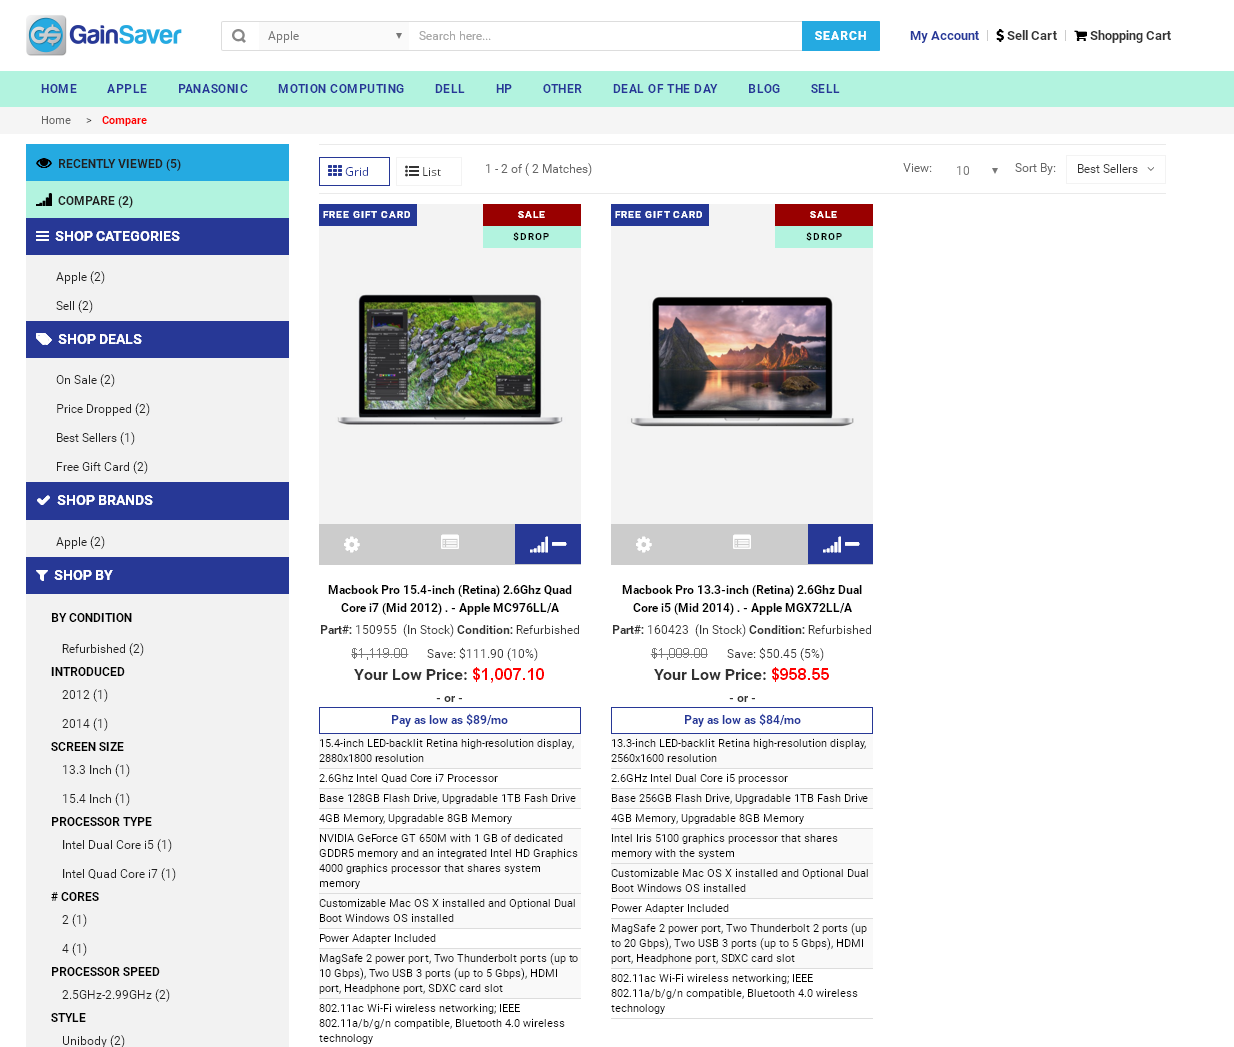1234x1047 pixels.
Task: Open the View count dropdown showing 10
Action: [x=977, y=170]
